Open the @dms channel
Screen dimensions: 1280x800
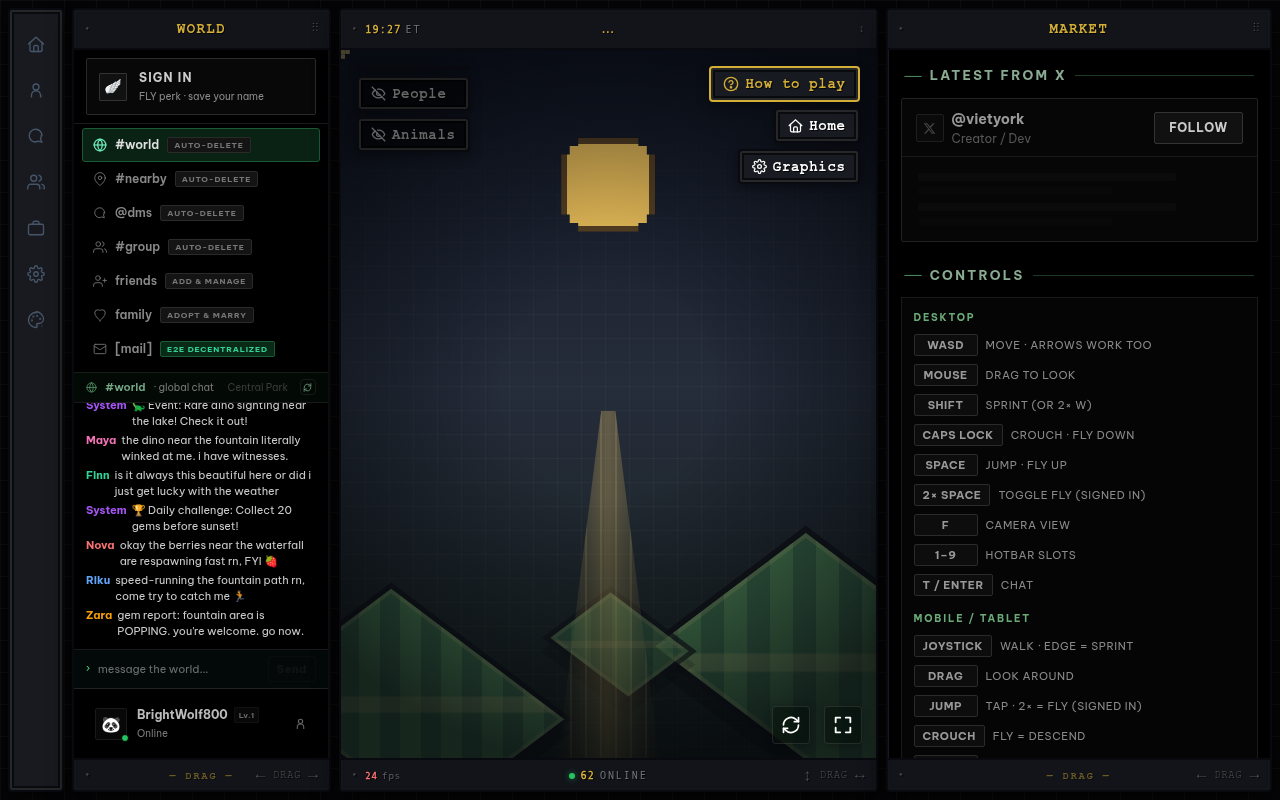[201, 213]
